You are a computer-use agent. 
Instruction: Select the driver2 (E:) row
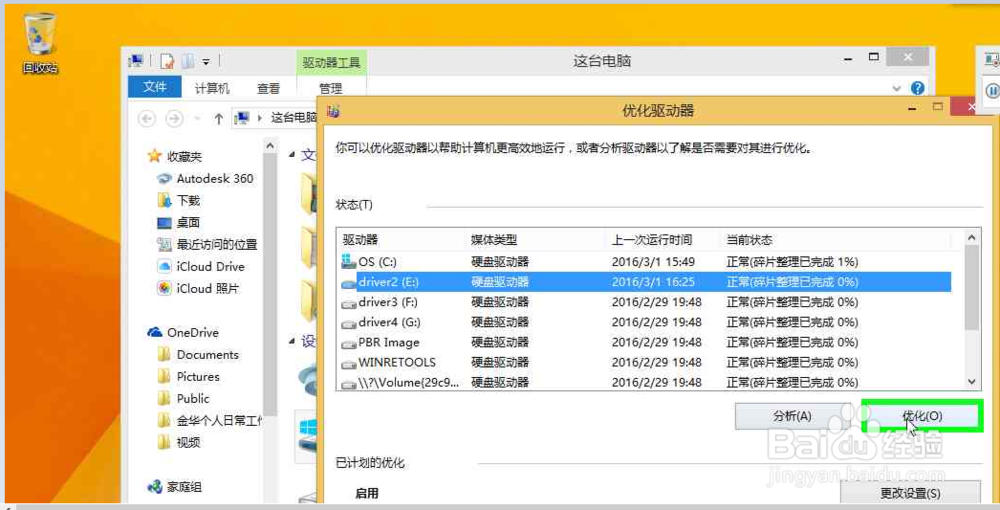pyautogui.click(x=644, y=282)
